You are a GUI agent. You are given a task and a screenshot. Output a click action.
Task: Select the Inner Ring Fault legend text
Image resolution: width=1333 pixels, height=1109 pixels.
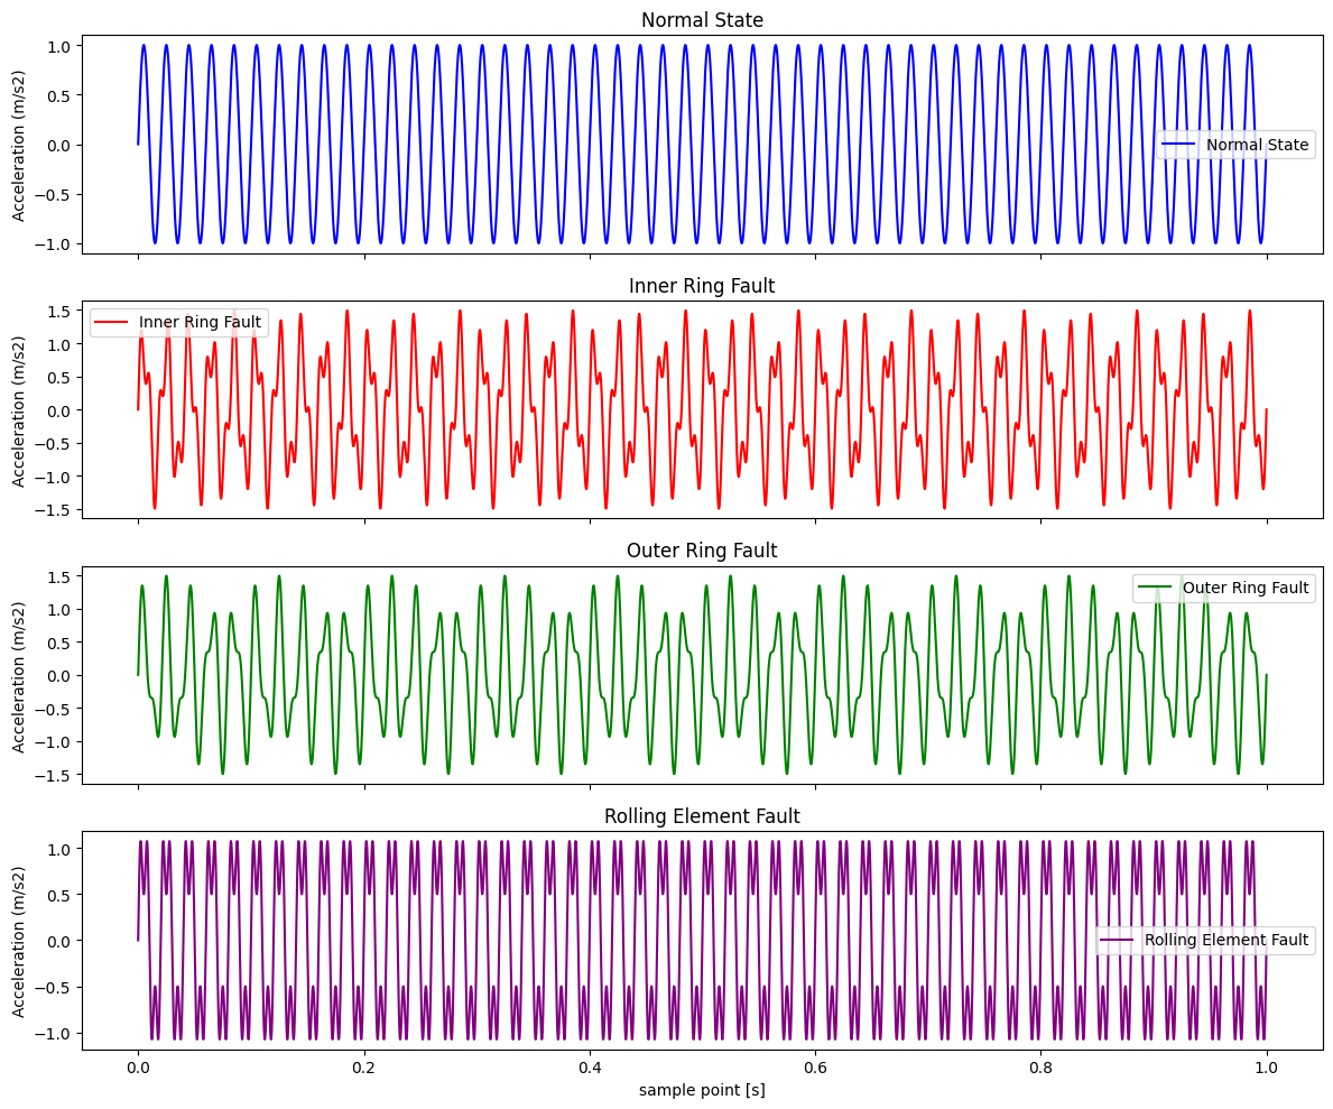click(x=199, y=322)
